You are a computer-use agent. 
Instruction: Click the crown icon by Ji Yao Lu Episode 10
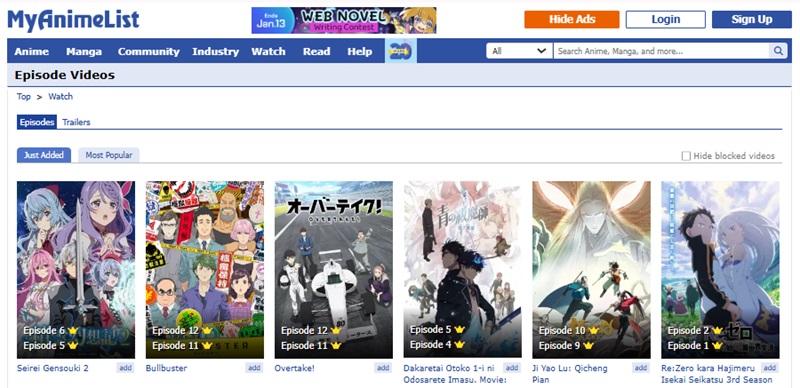click(x=593, y=331)
